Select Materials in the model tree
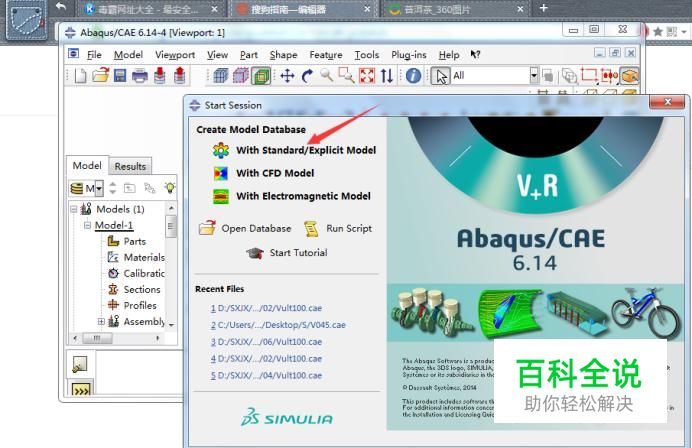The image size is (692, 448). pyautogui.click(x=144, y=257)
